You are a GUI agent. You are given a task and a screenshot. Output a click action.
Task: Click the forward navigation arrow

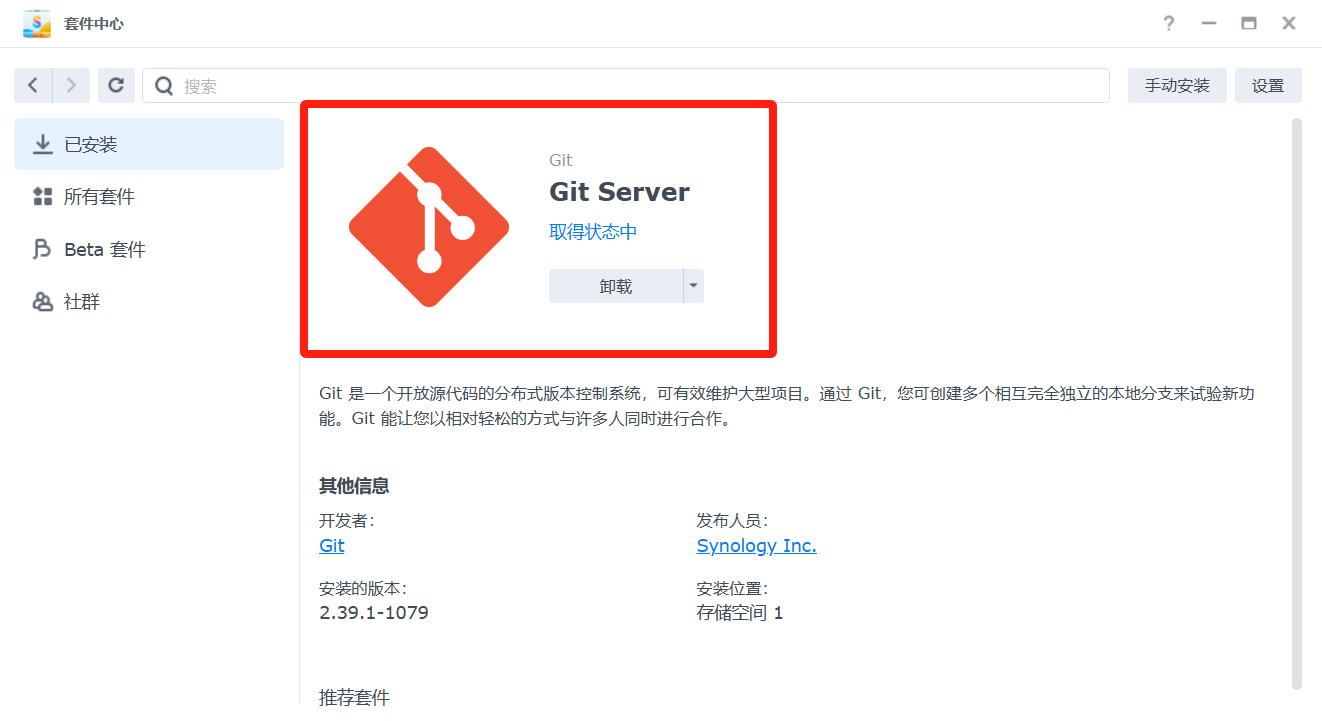71,86
